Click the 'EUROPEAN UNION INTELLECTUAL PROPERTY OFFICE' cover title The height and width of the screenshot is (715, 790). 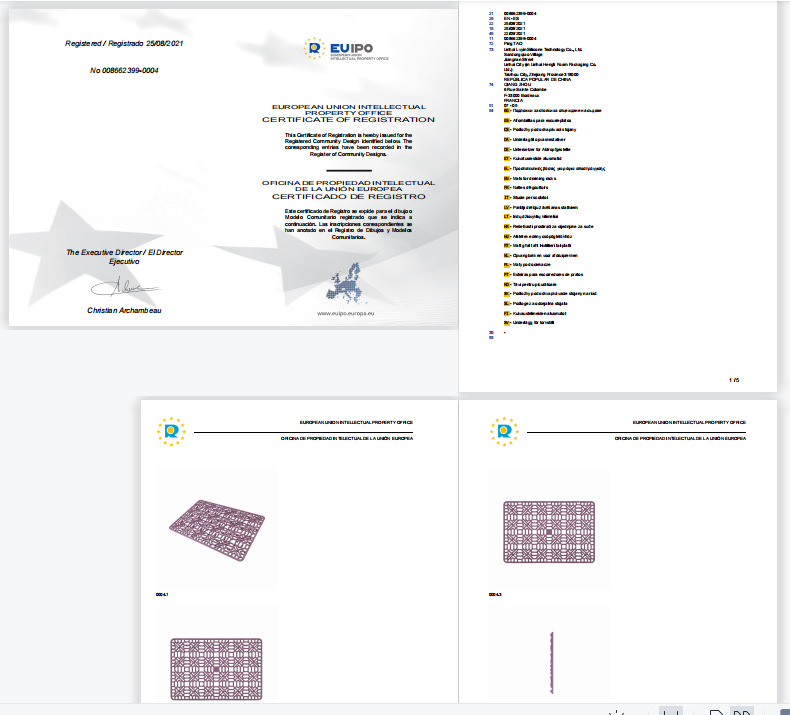[x=349, y=110]
